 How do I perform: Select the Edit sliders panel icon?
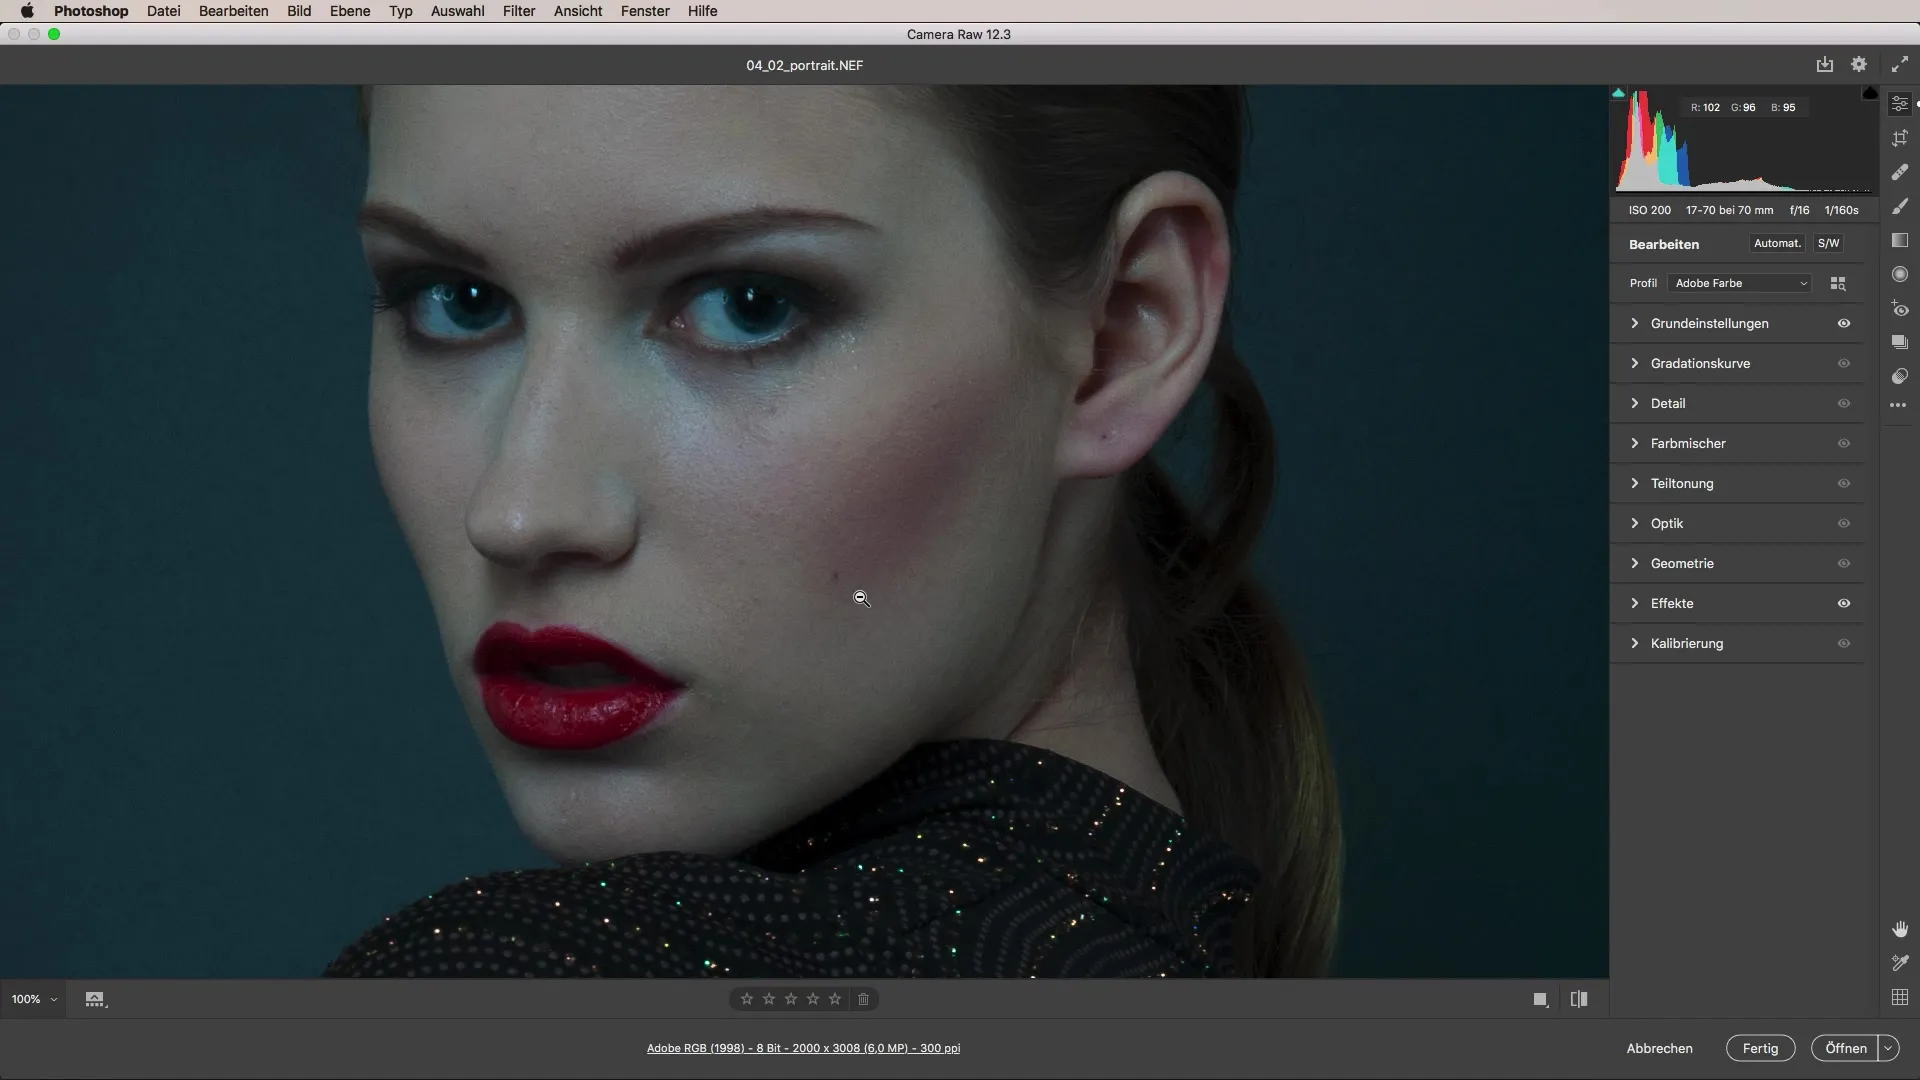coord(1900,104)
